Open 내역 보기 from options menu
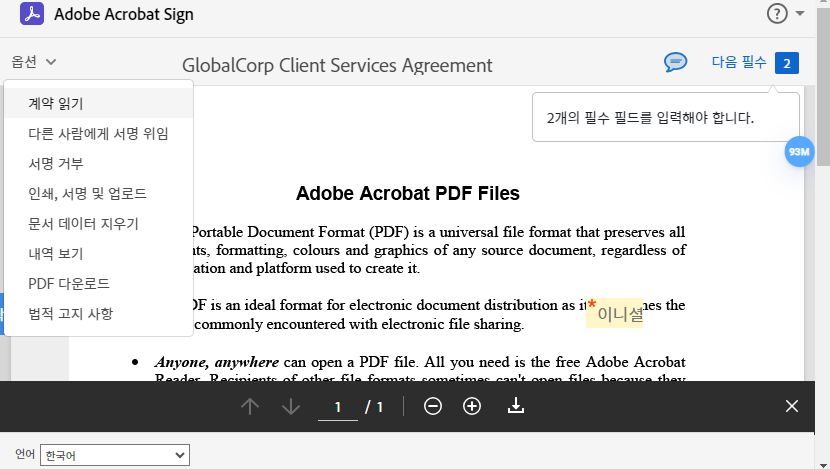Screen dimensions: 830x469 tap(98, 254)
